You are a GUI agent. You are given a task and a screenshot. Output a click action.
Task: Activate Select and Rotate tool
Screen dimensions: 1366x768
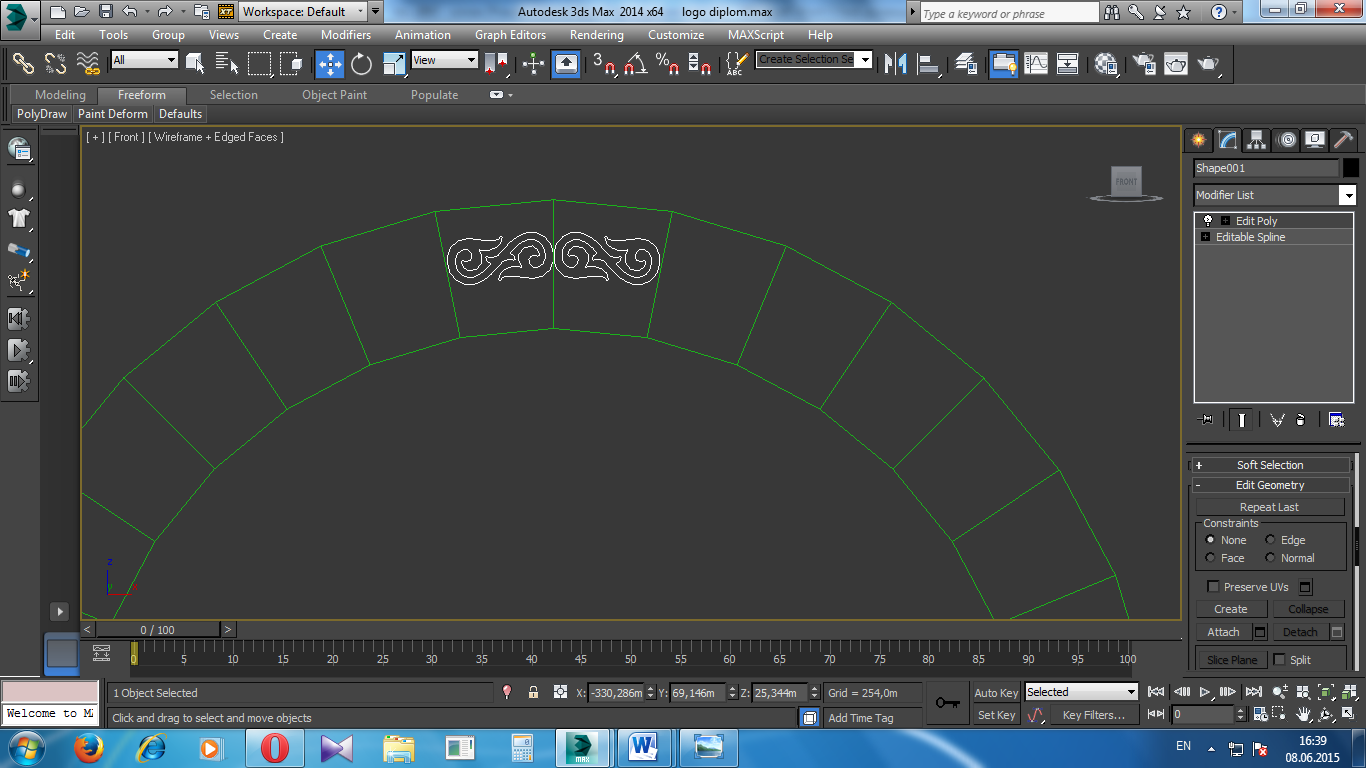[x=361, y=63]
